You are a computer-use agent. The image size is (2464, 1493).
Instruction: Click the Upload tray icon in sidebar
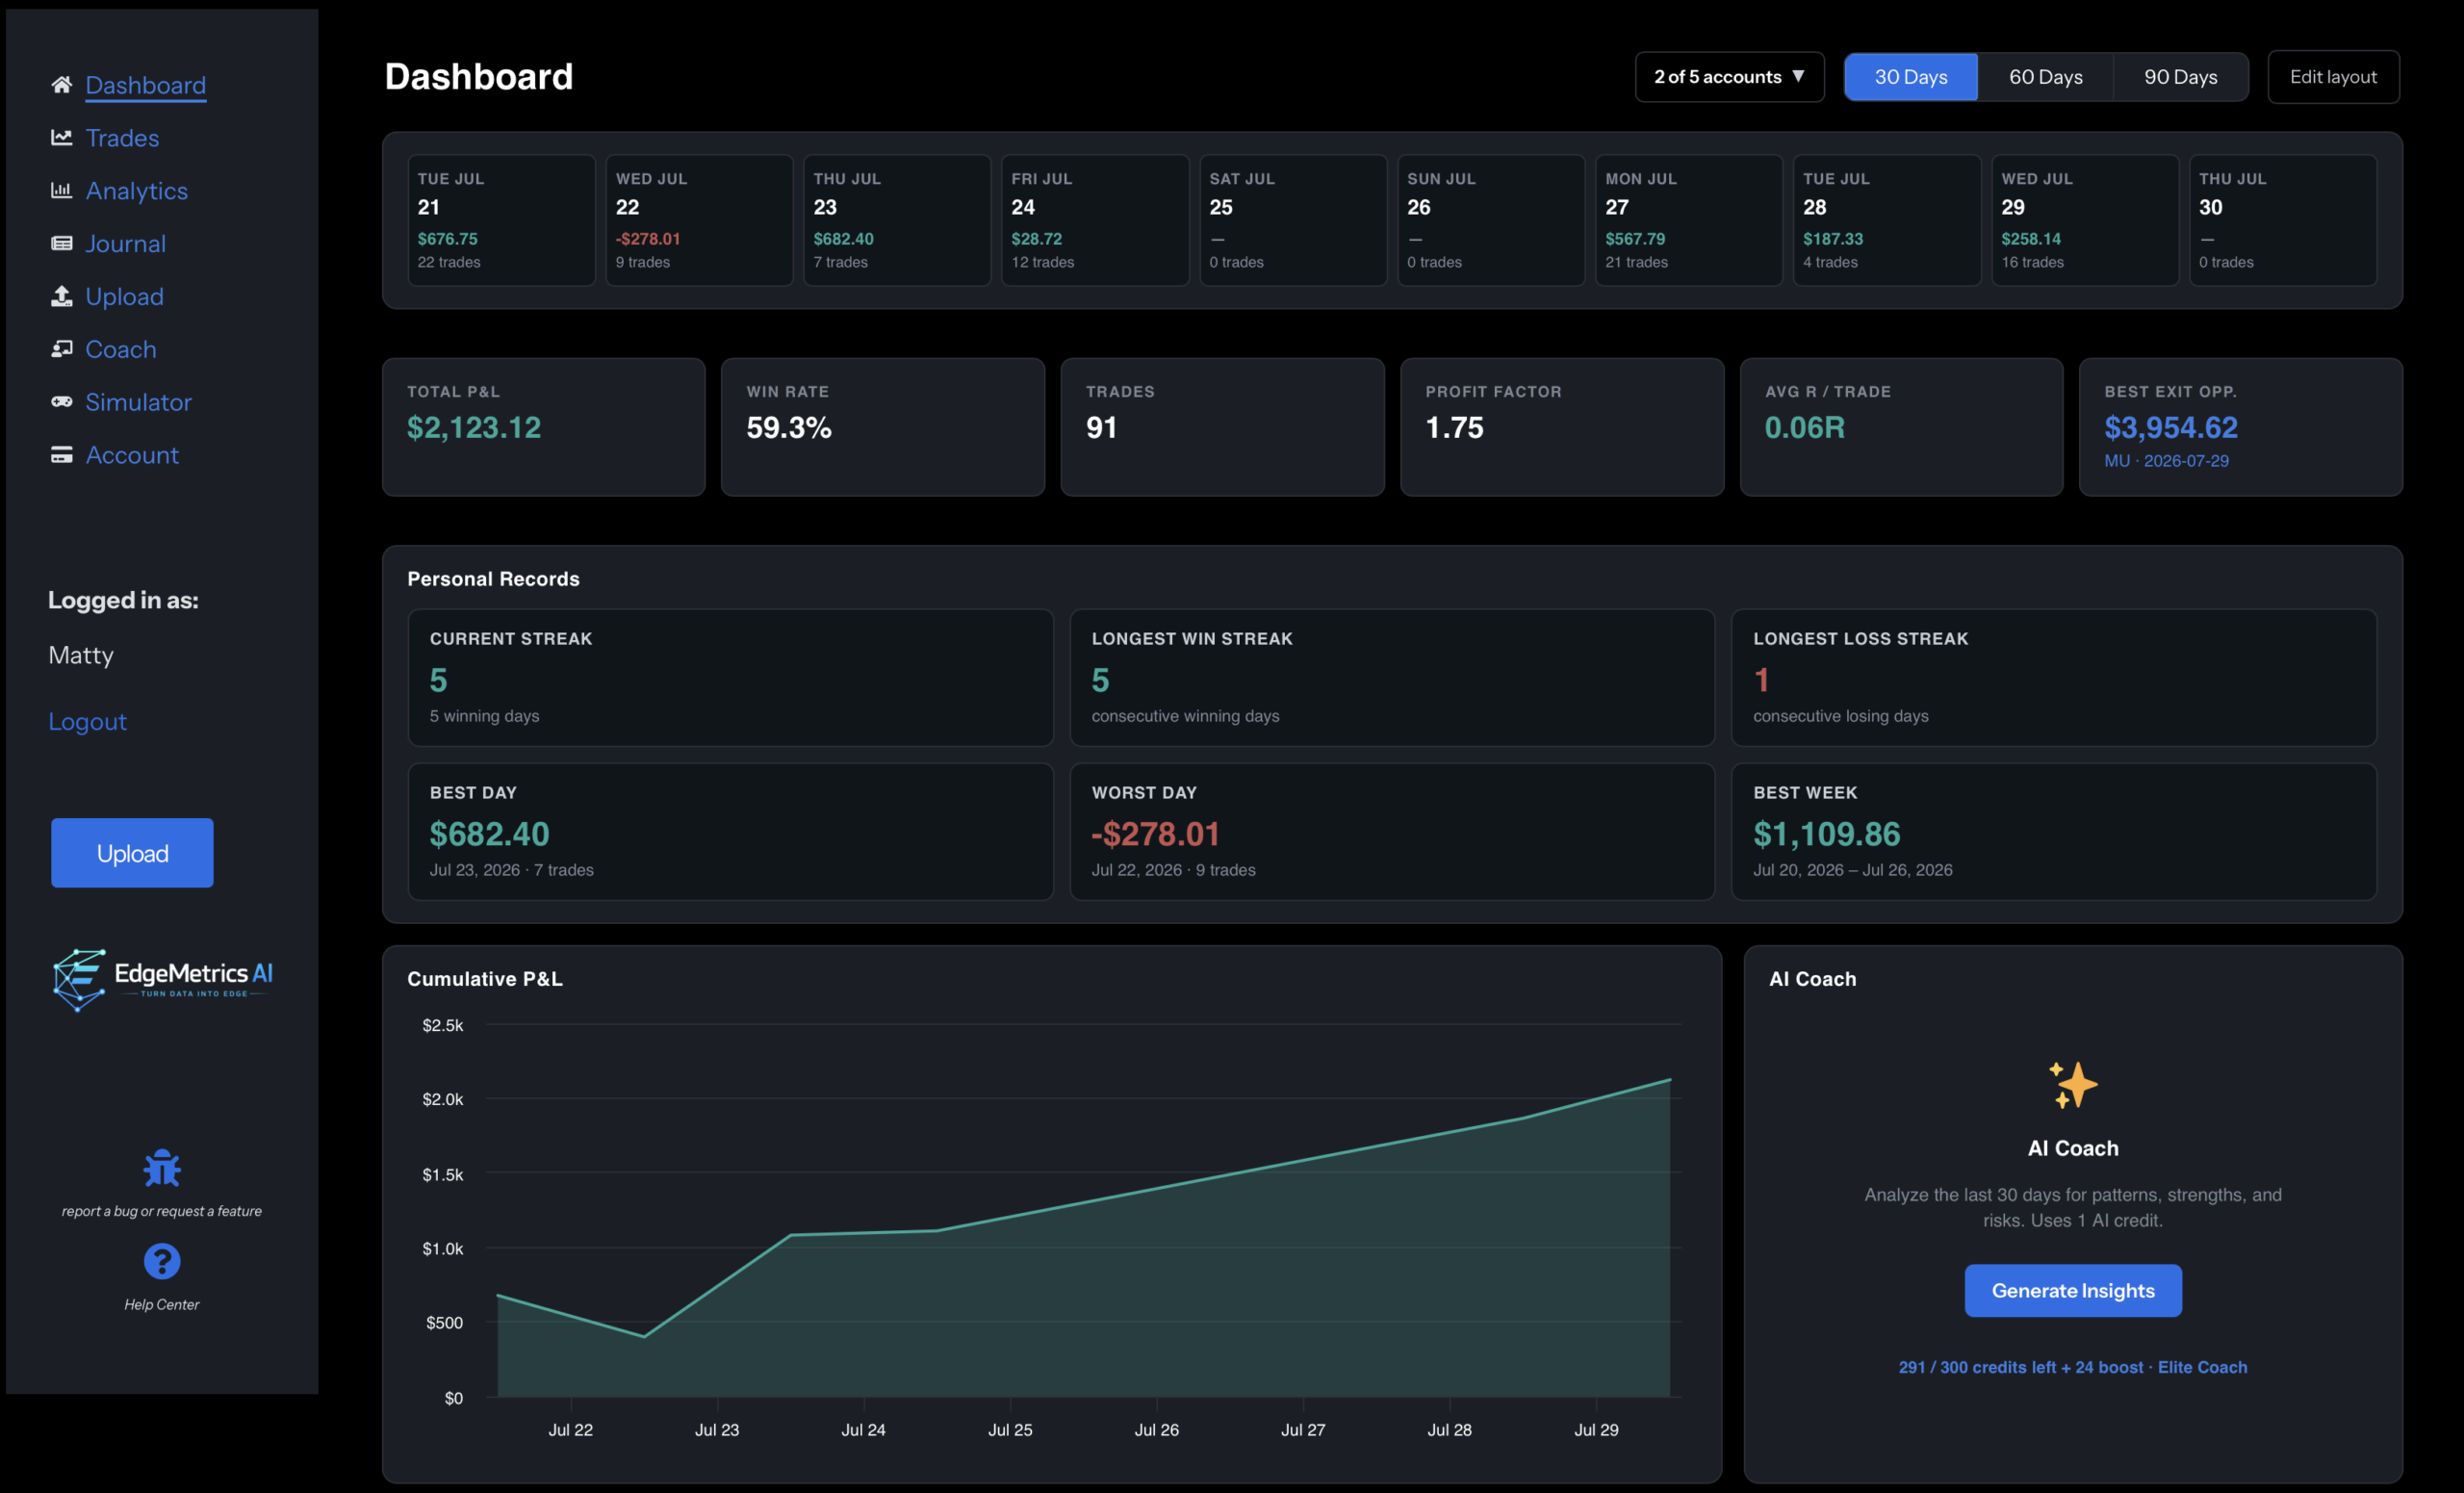pos(61,296)
